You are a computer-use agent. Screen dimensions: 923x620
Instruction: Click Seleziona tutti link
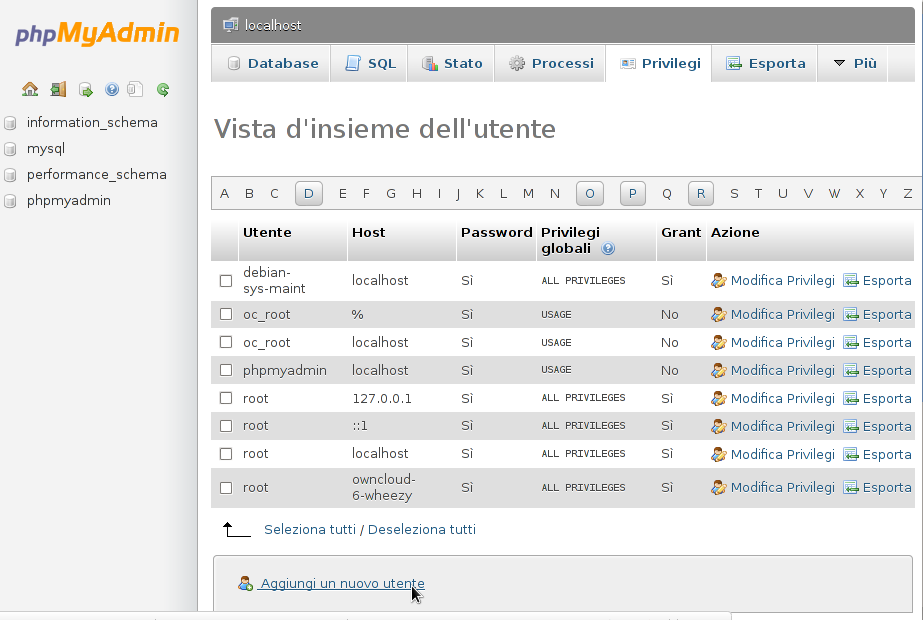tap(309, 529)
